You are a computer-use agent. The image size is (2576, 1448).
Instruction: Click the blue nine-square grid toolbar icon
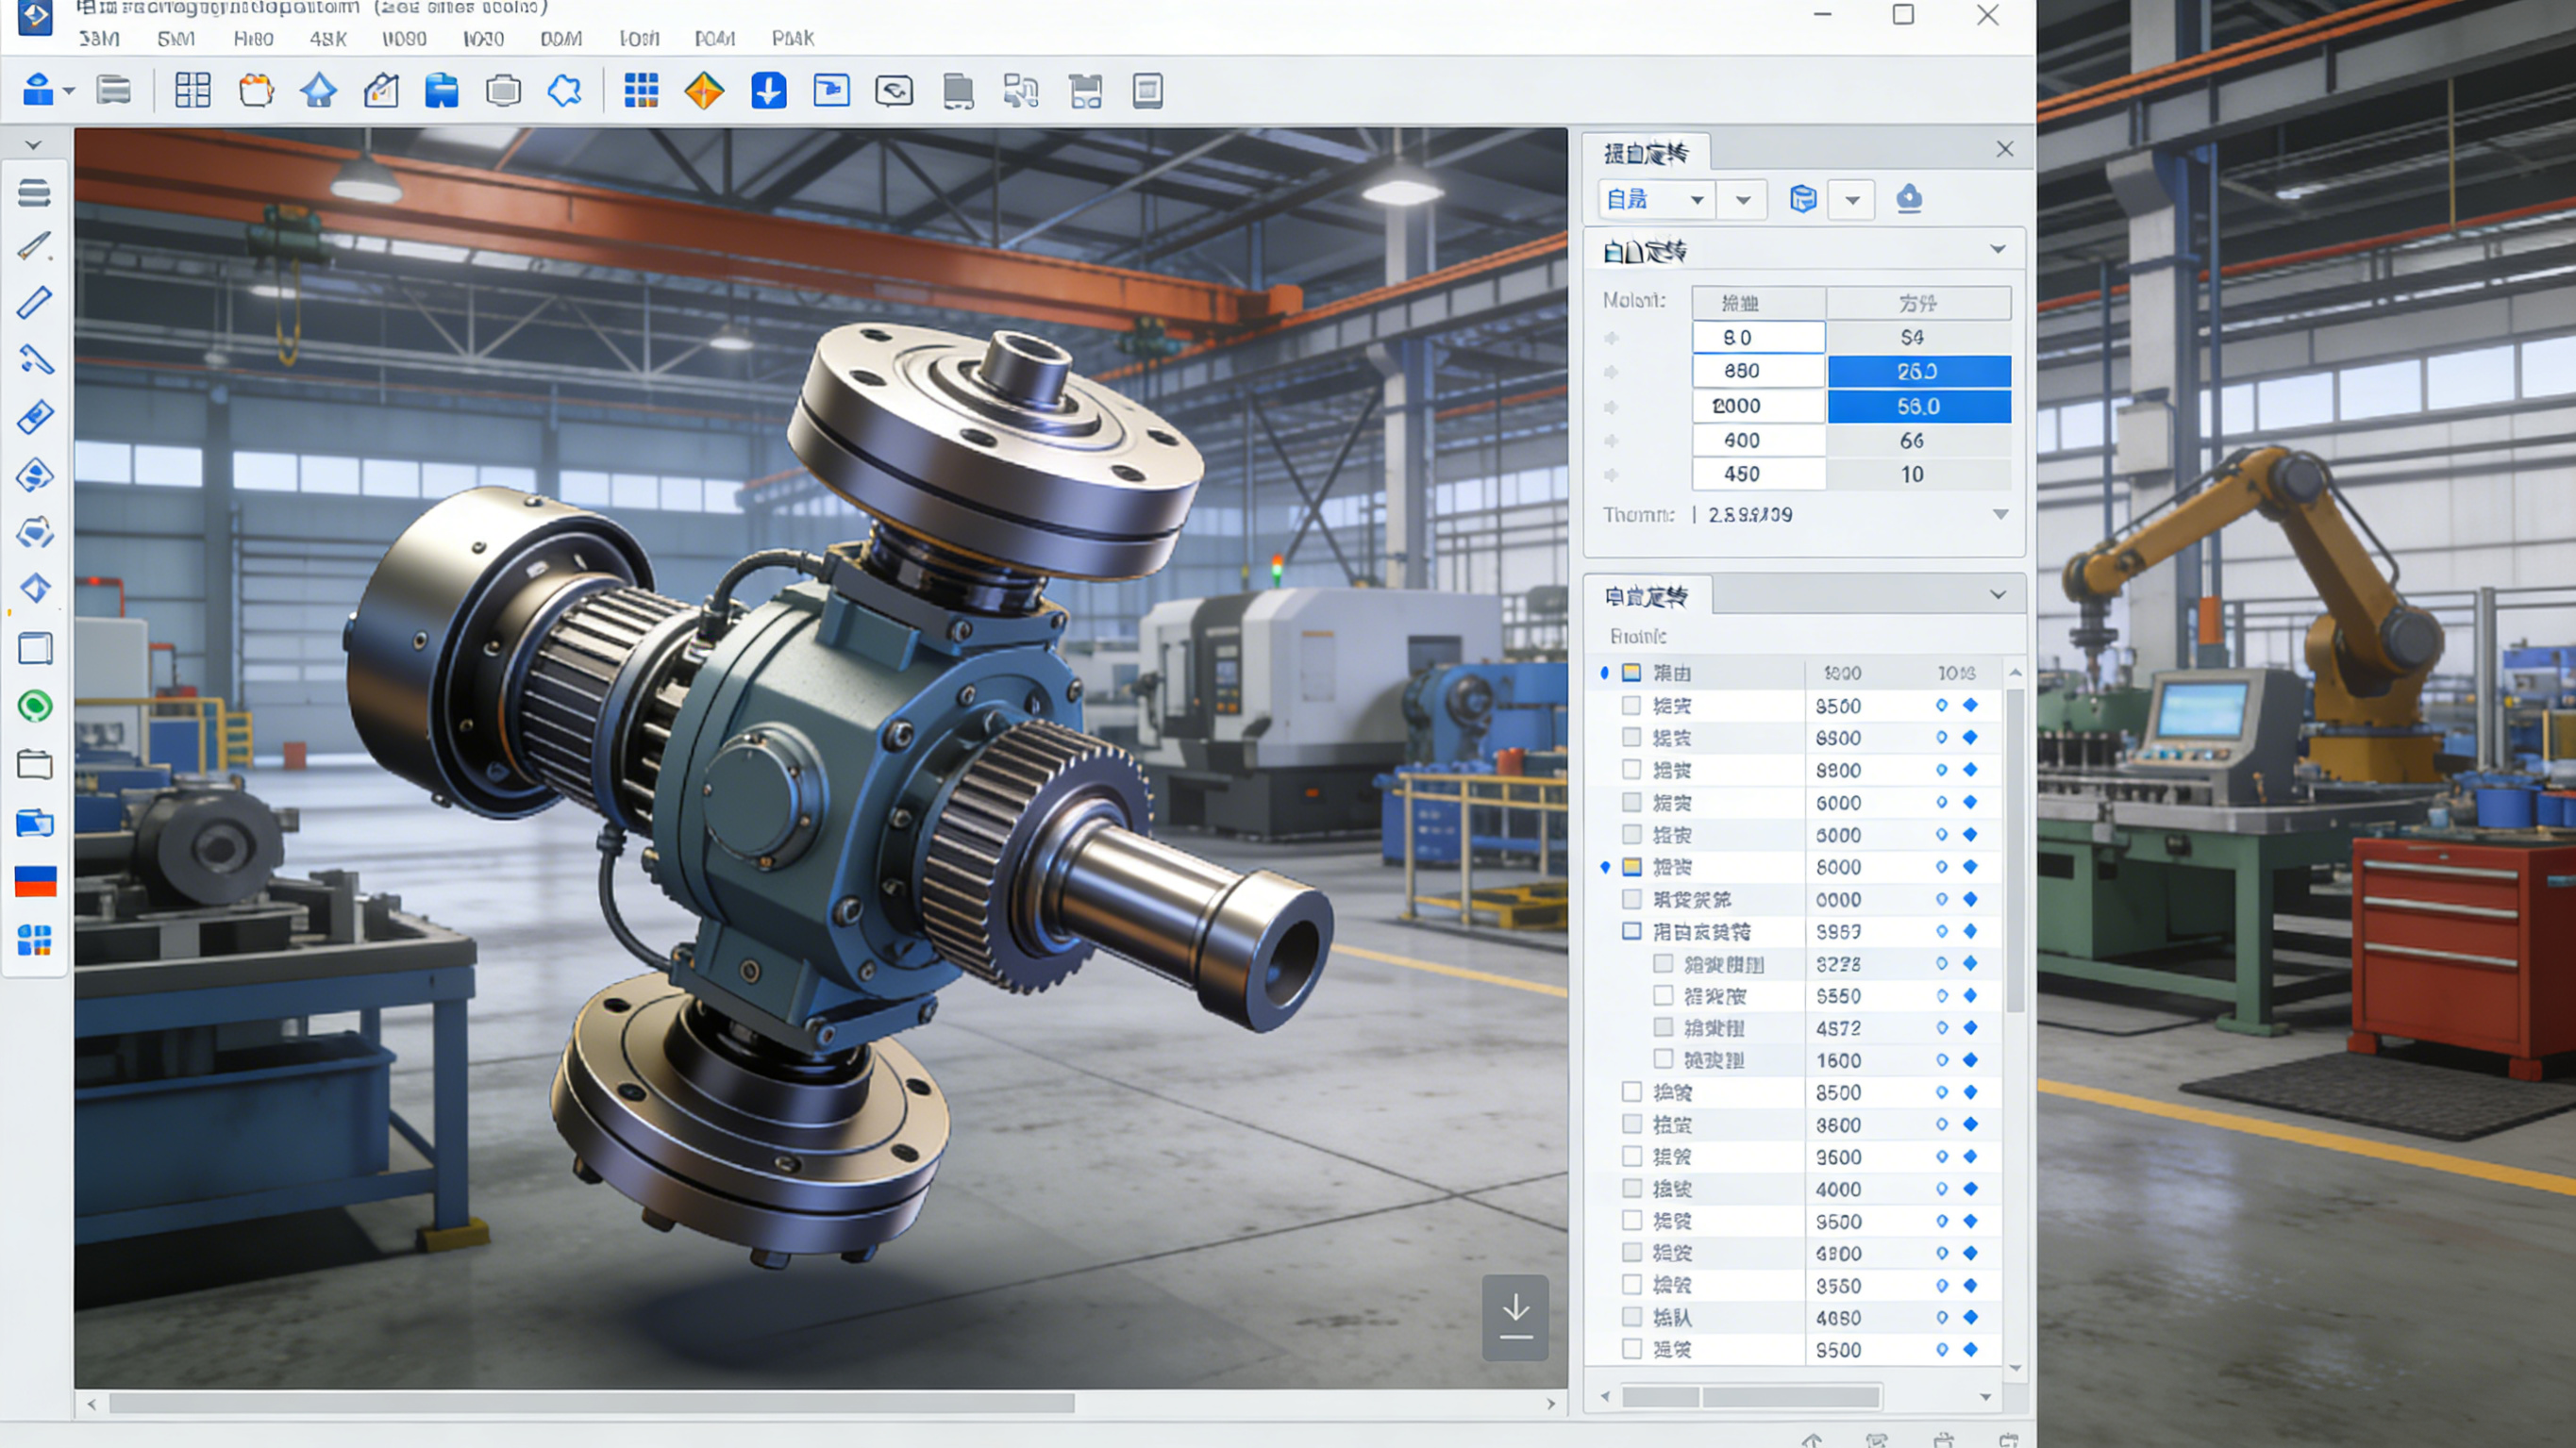[x=641, y=91]
